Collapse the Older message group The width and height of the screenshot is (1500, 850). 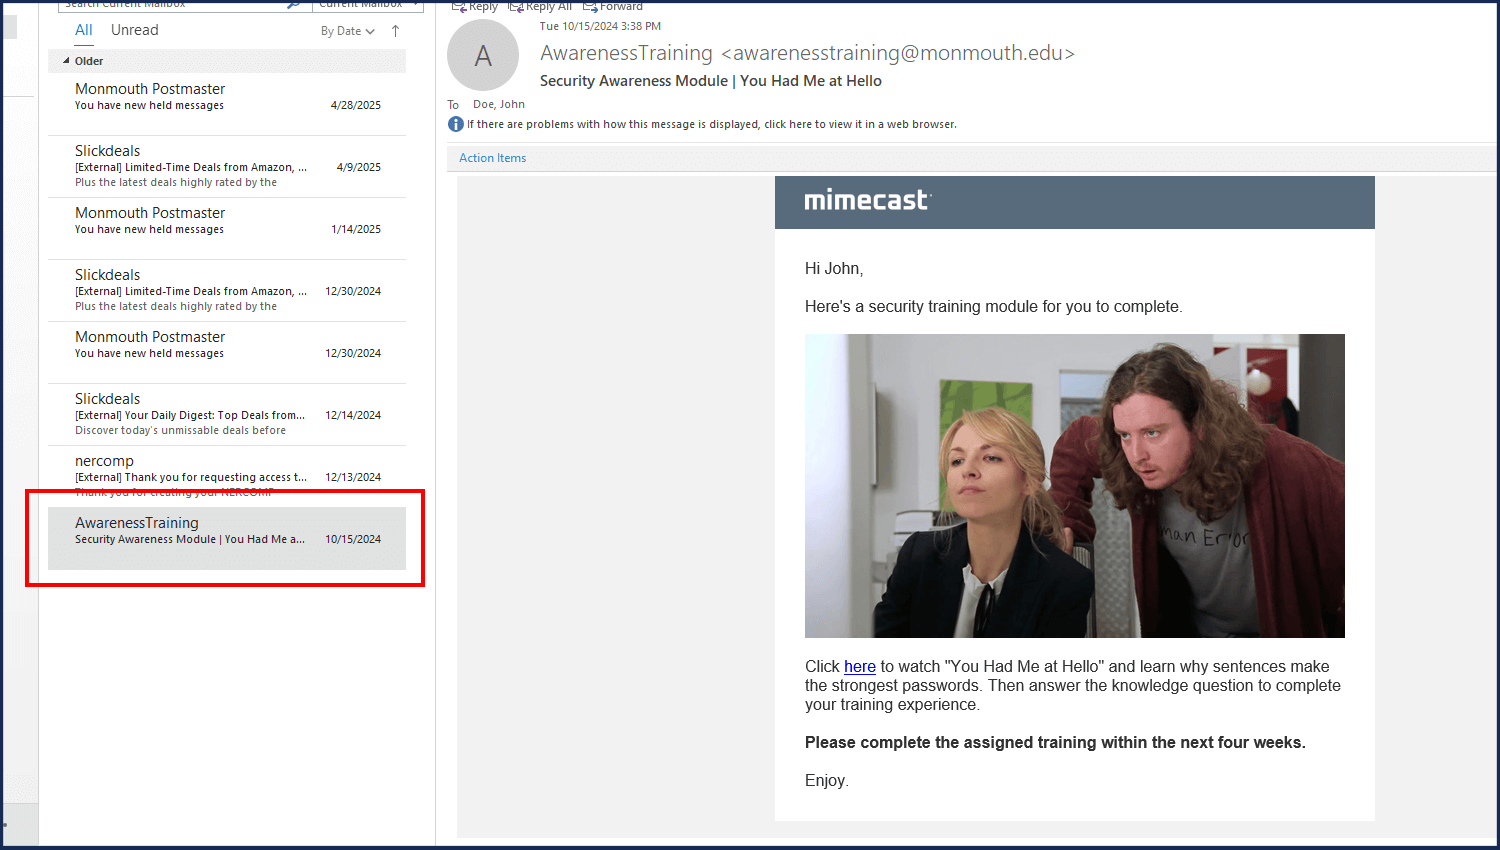[67, 61]
